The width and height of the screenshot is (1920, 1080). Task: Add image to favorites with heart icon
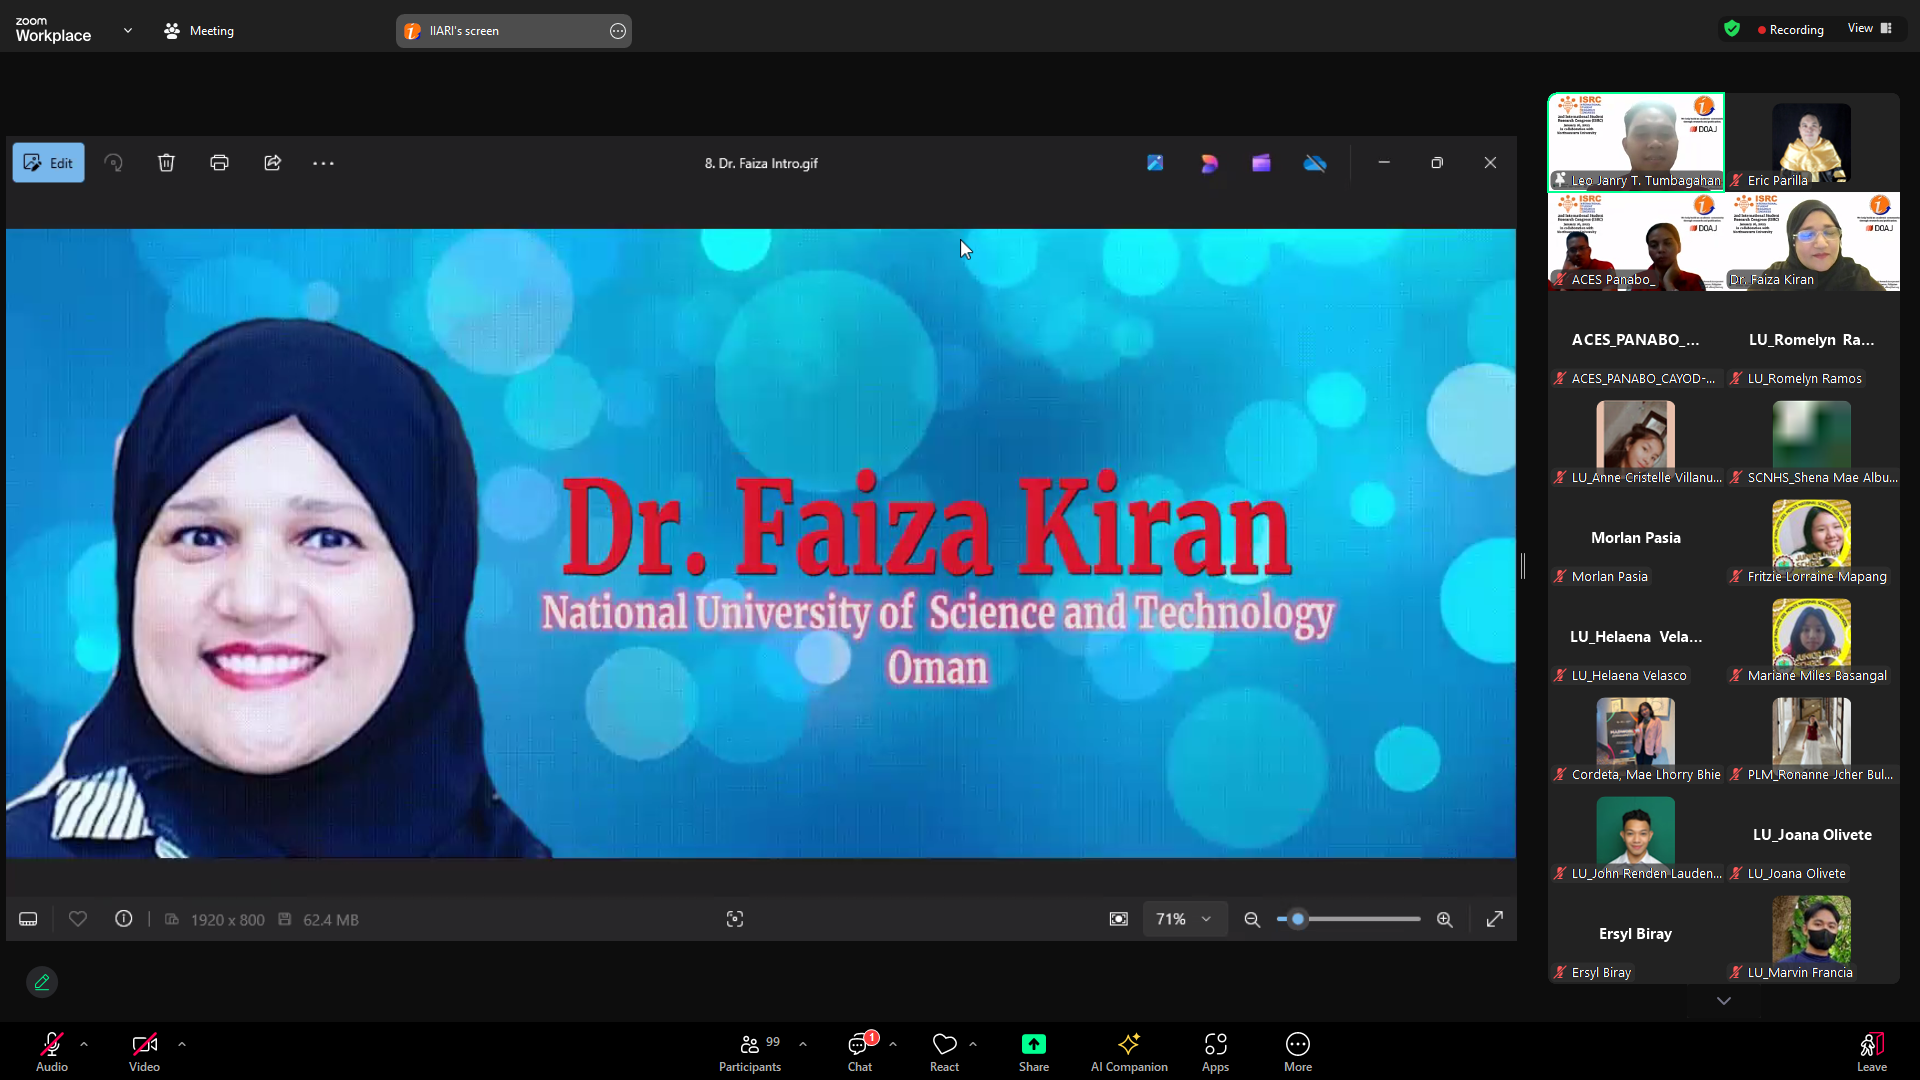pyautogui.click(x=78, y=919)
